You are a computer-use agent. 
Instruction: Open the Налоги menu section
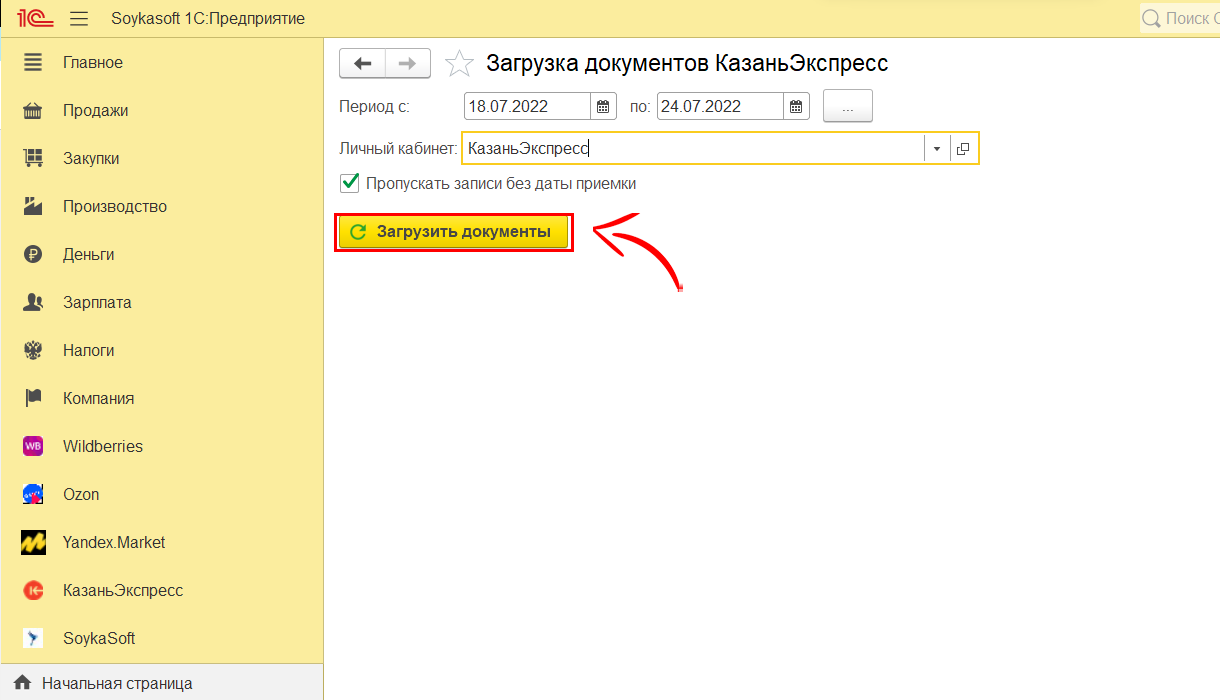(89, 351)
